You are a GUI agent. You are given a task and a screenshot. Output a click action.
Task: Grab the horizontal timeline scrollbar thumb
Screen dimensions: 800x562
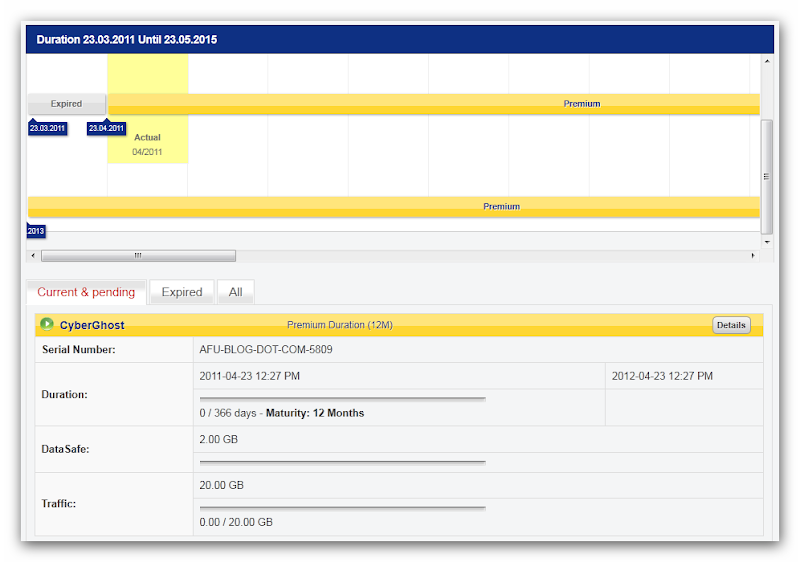click(x=138, y=256)
